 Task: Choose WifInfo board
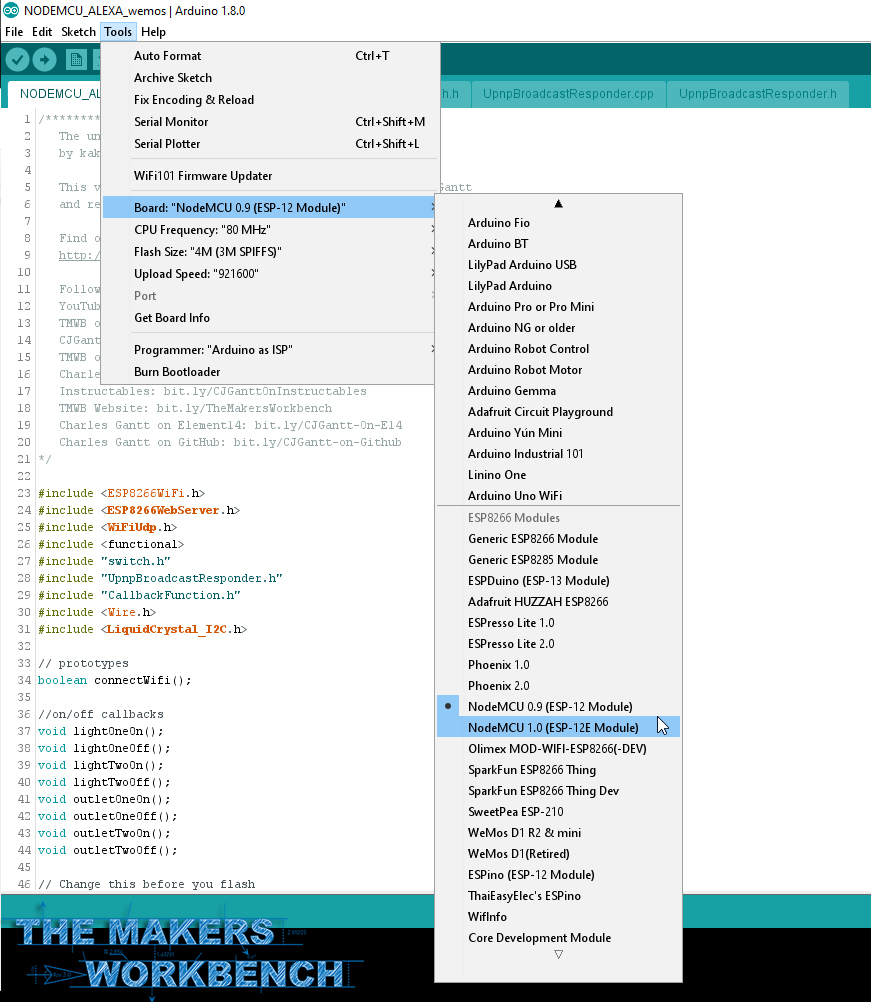[559, 916]
